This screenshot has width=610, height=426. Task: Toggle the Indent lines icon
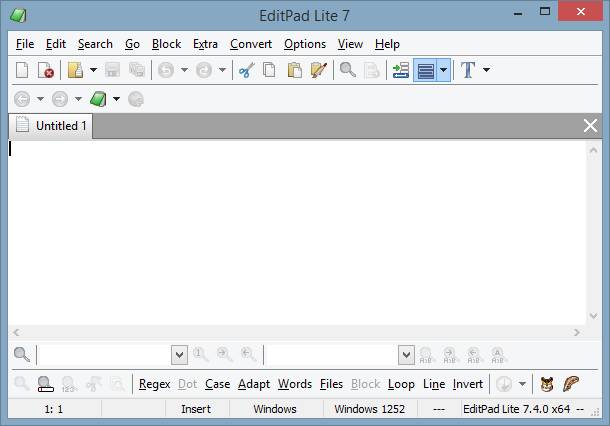pyautogui.click(x=401, y=70)
